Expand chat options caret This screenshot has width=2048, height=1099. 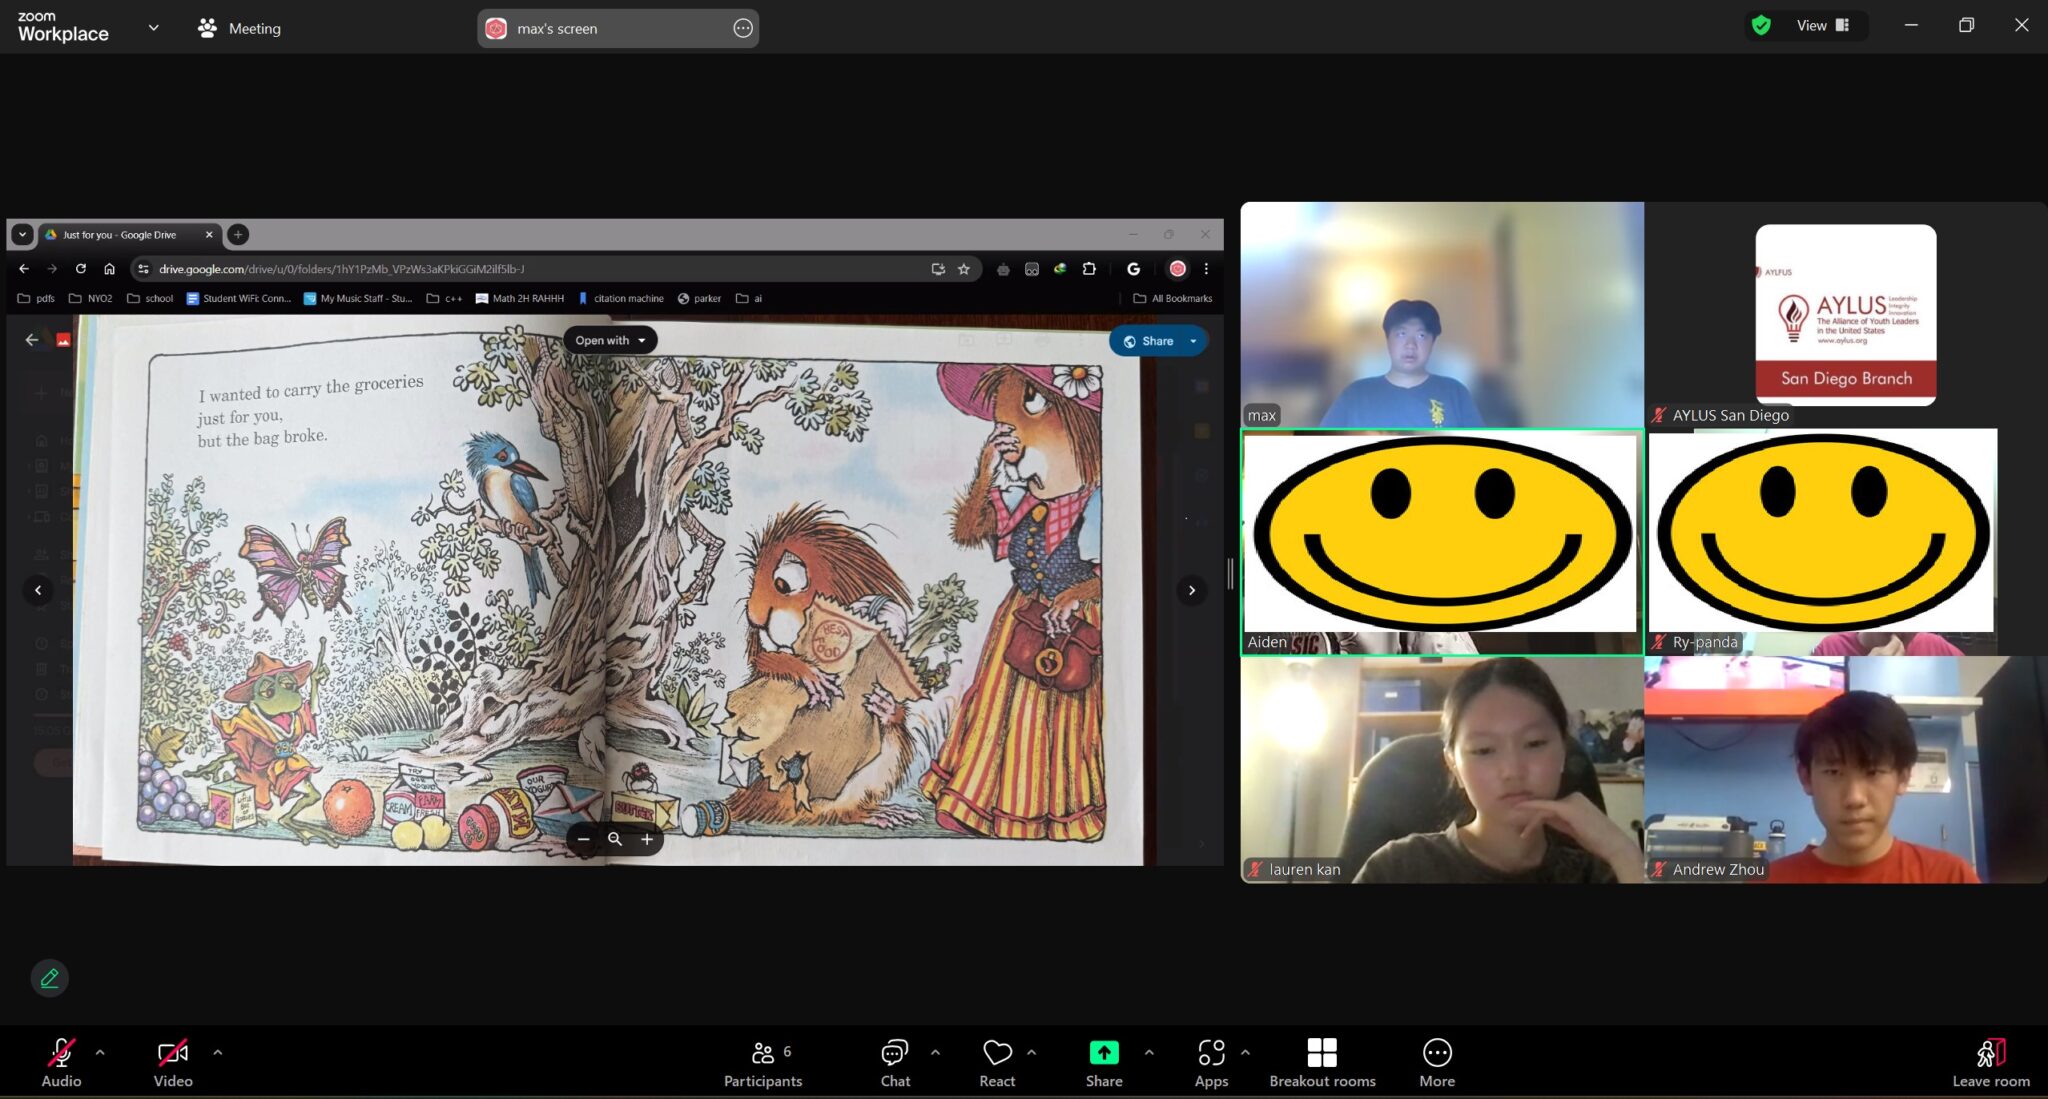tap(936, 1052)
